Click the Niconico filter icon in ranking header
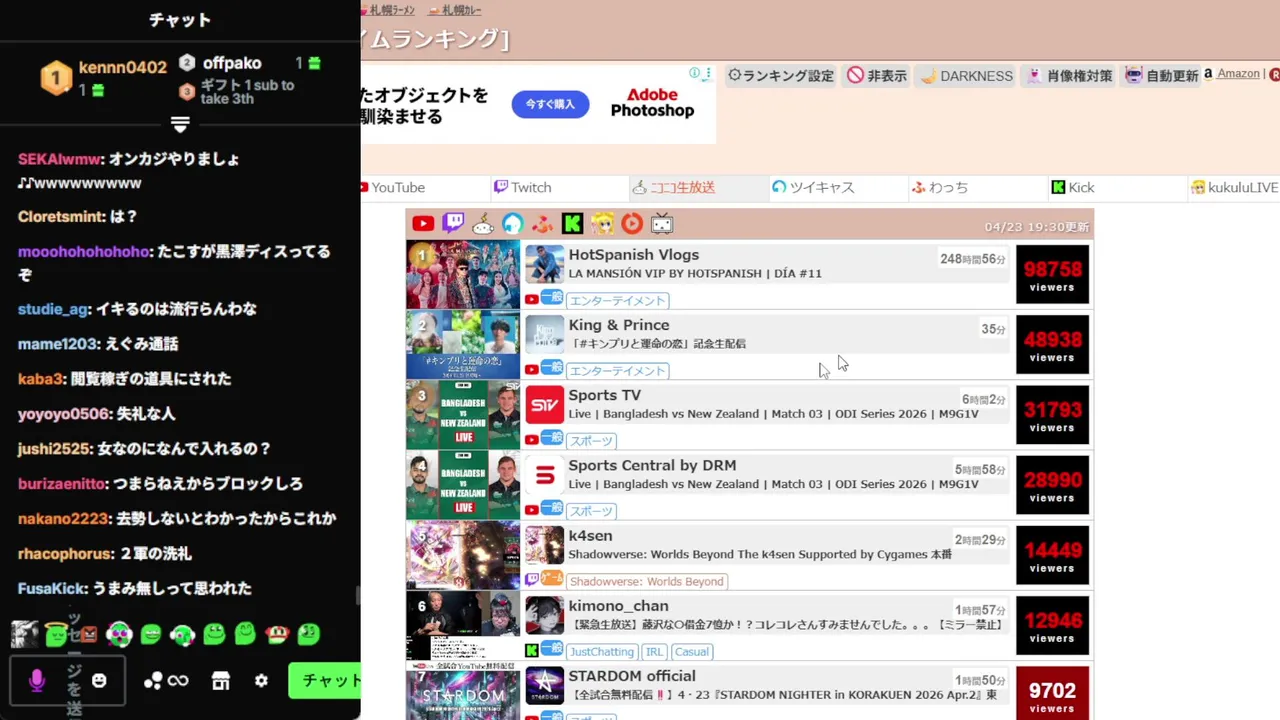 (x=483, y=224)
